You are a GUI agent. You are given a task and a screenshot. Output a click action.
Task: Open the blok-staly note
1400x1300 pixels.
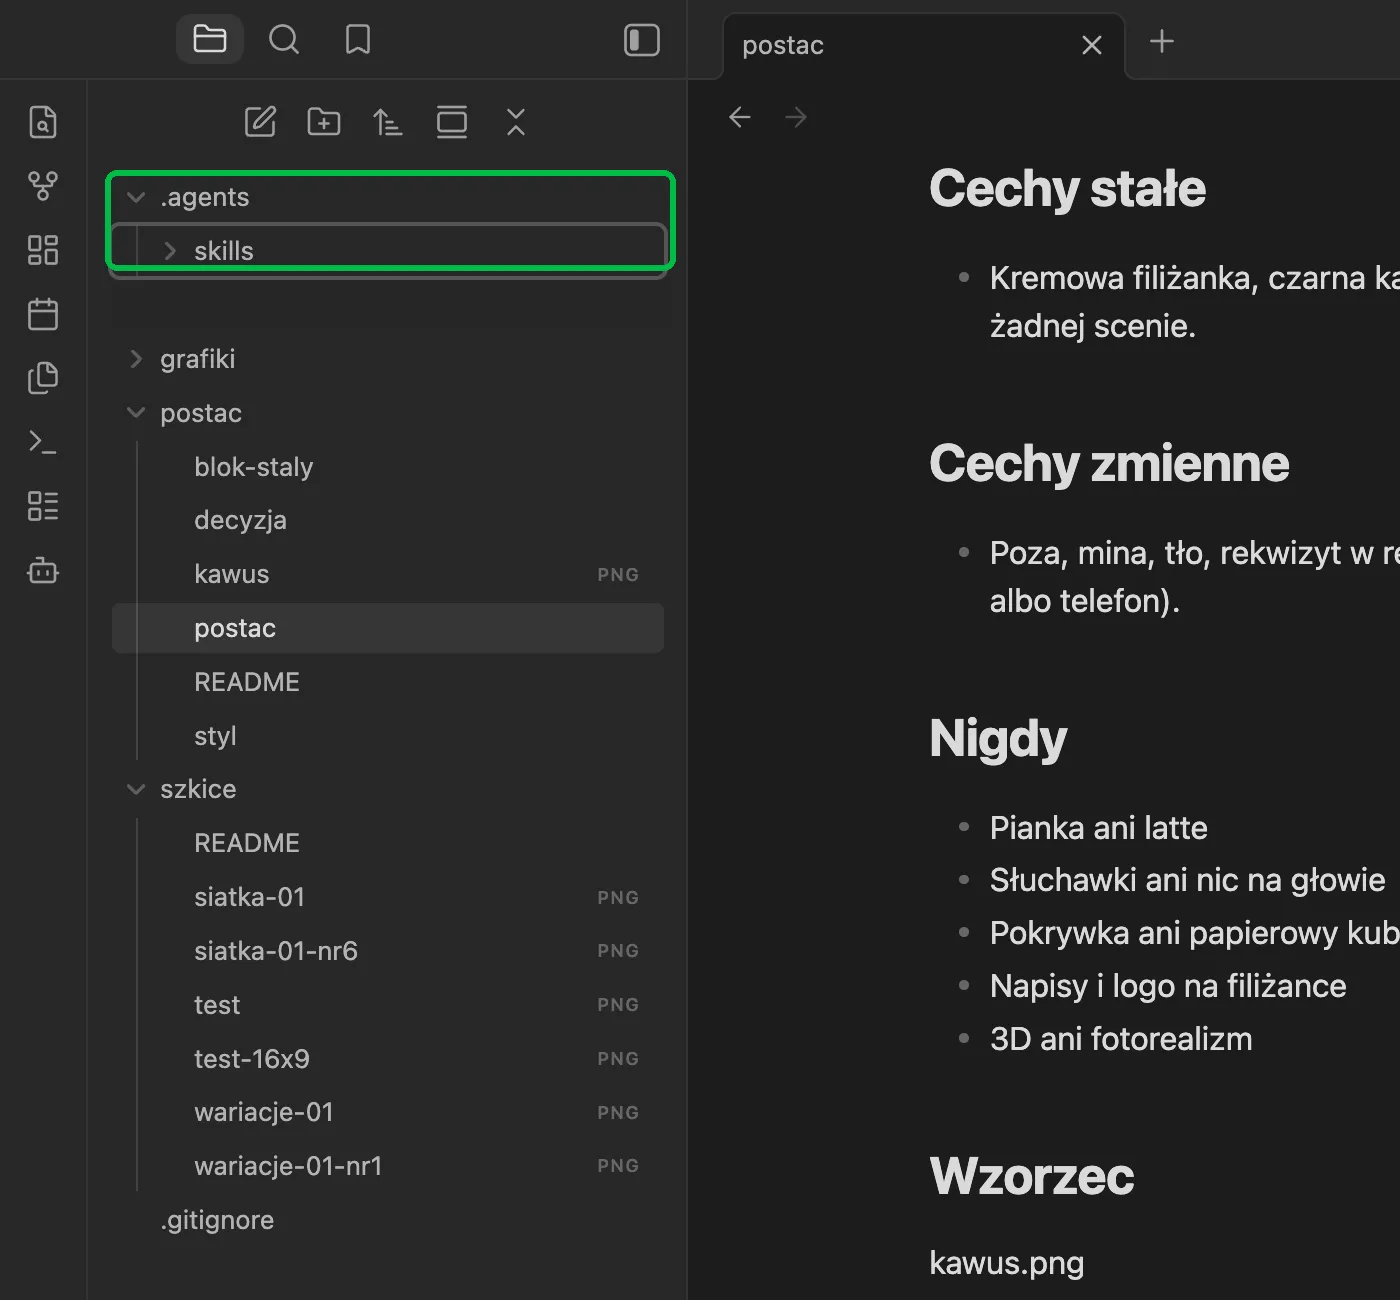click(387, 467)
